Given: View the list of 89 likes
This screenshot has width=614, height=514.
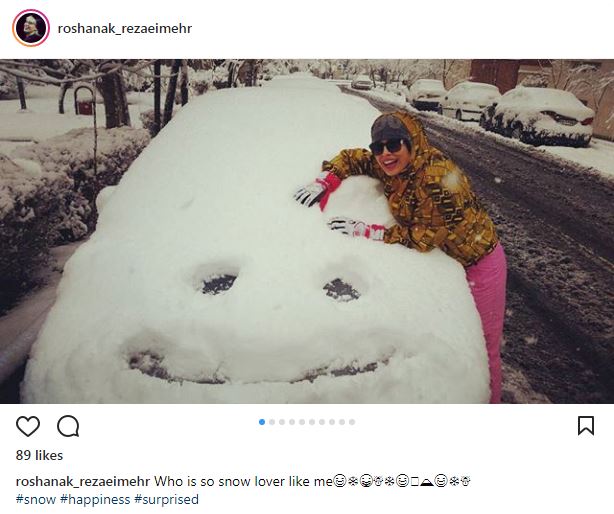Looking at the screenshot, I should click(x=39, y=455).
